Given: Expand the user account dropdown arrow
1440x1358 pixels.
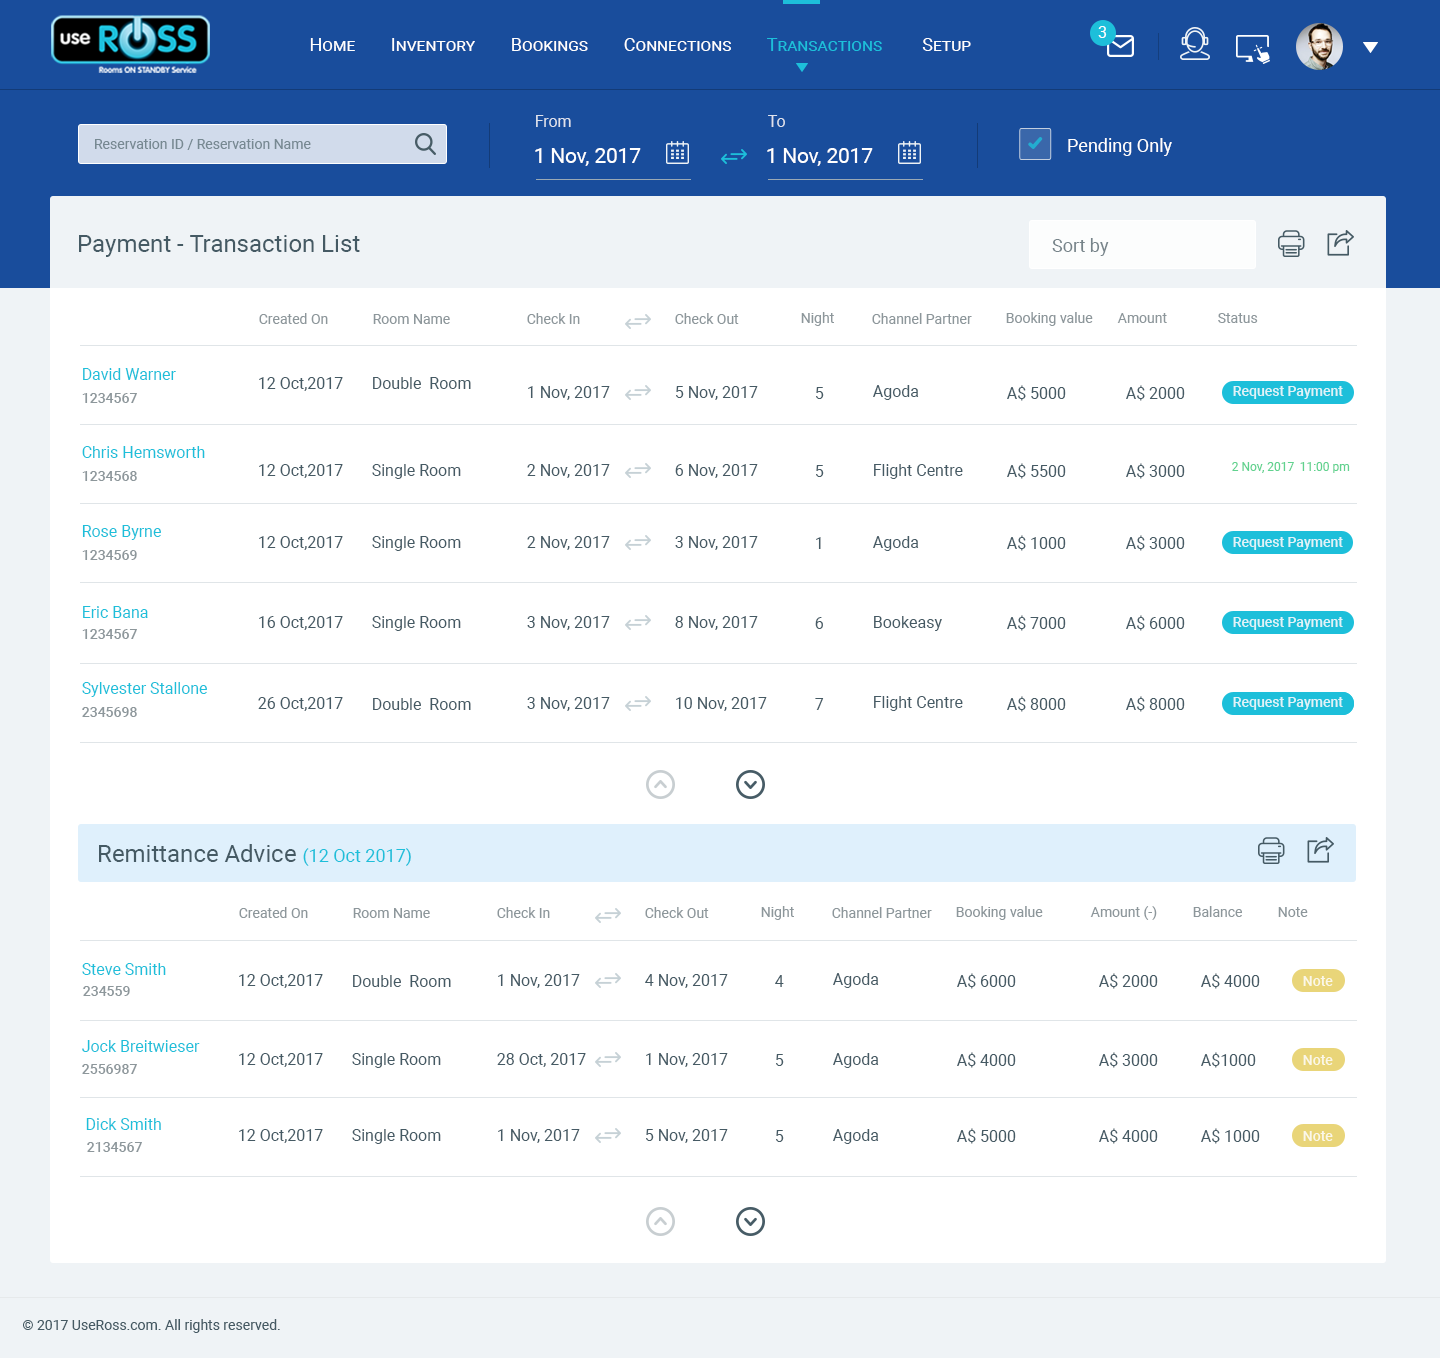Looking at the screenshot, I should 1370,47.
